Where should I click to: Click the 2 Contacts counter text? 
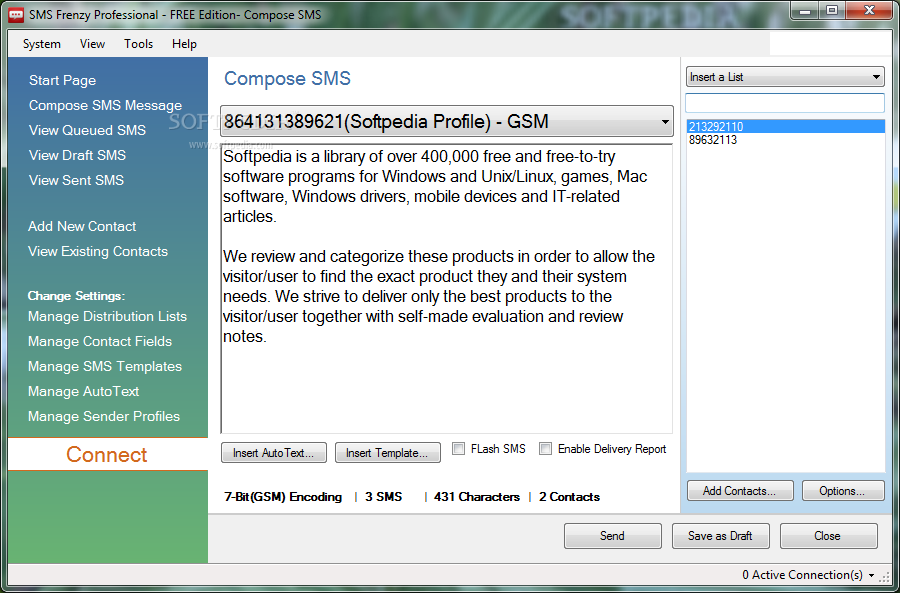click(x=569, y=497)
